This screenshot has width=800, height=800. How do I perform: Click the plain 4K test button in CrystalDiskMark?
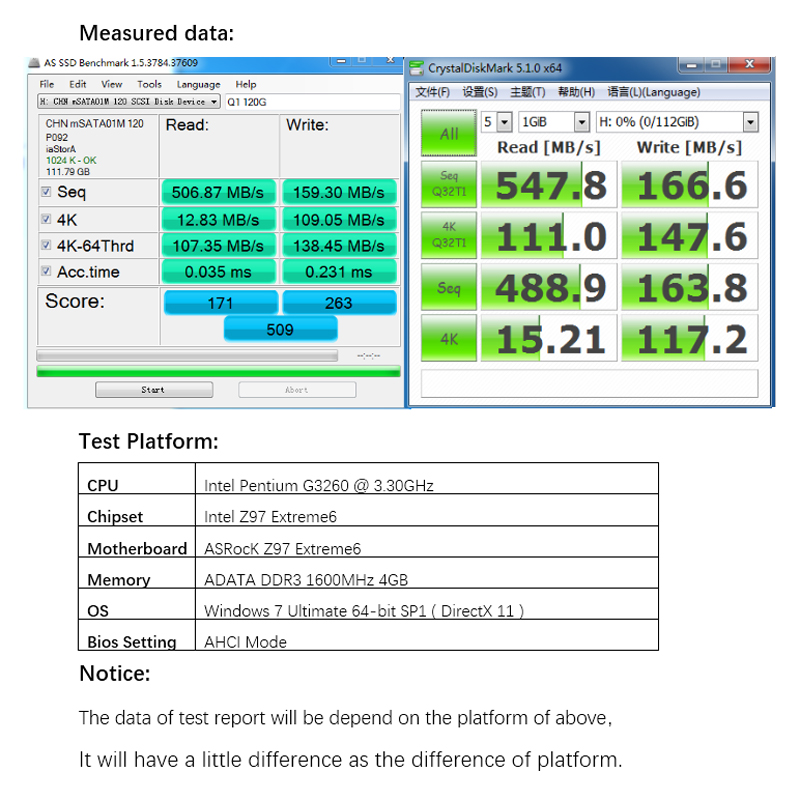448,338
